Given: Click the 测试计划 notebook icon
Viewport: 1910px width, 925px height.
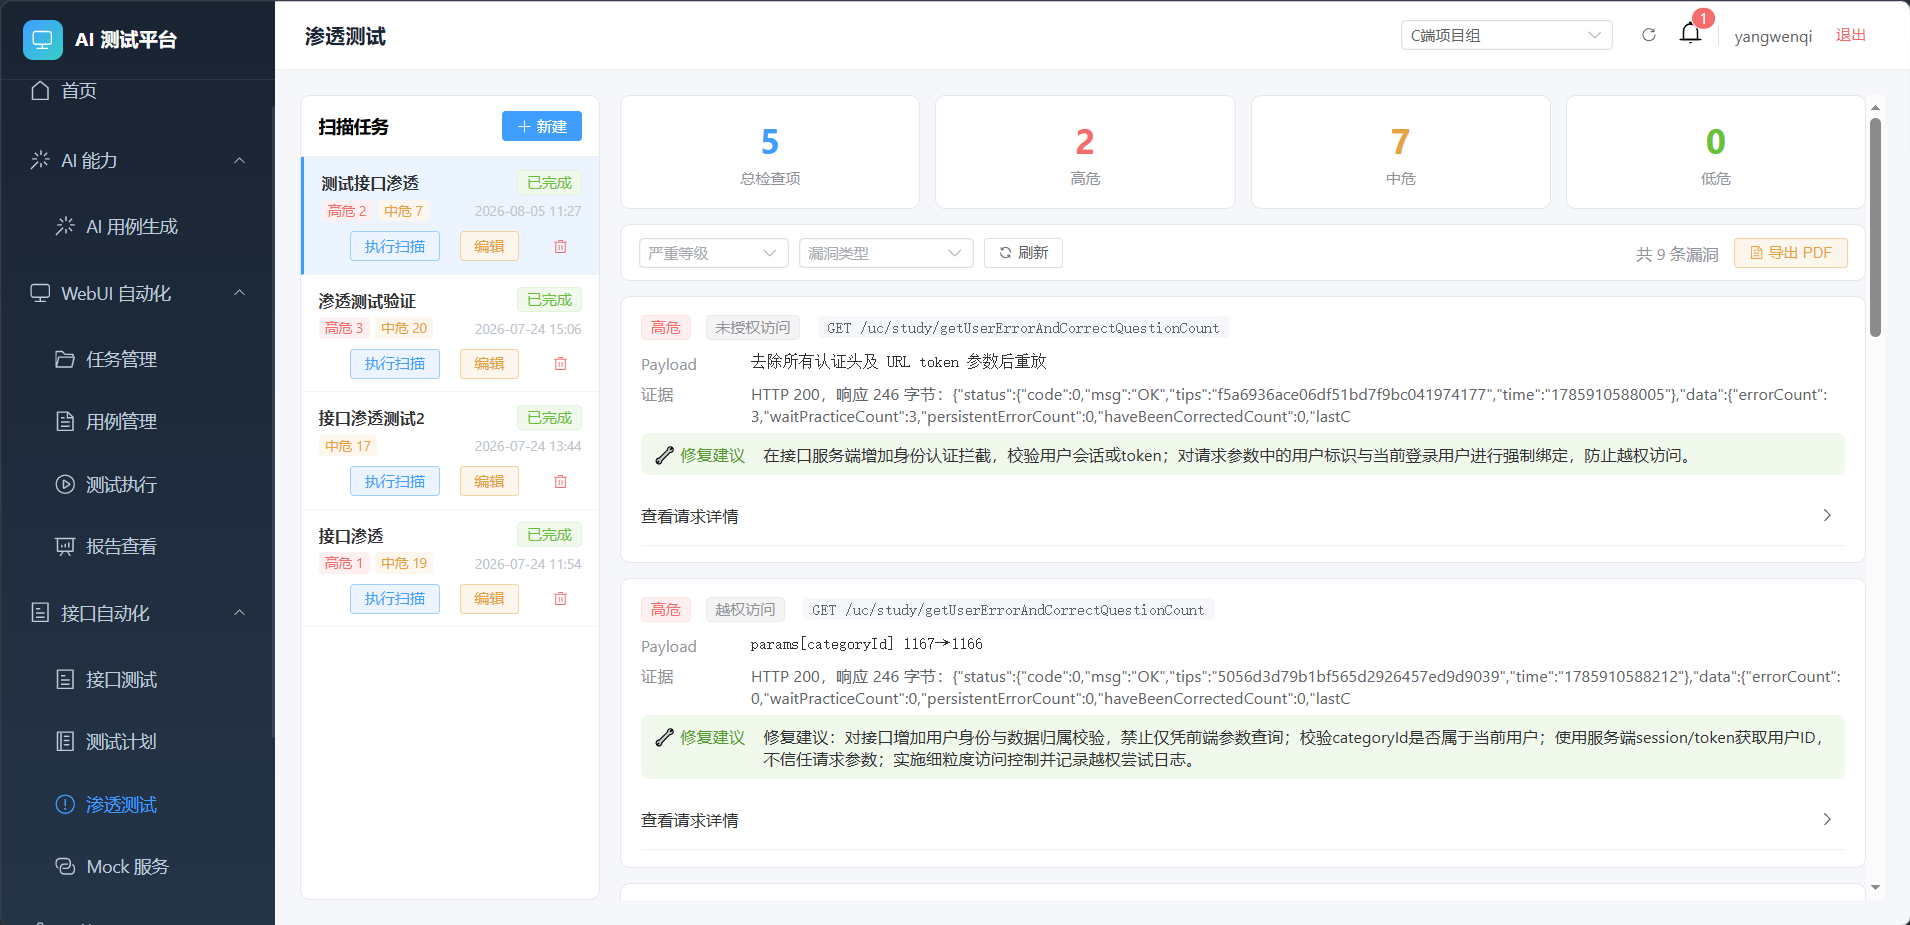Looking at the screenshot, I should pos(65,741).
